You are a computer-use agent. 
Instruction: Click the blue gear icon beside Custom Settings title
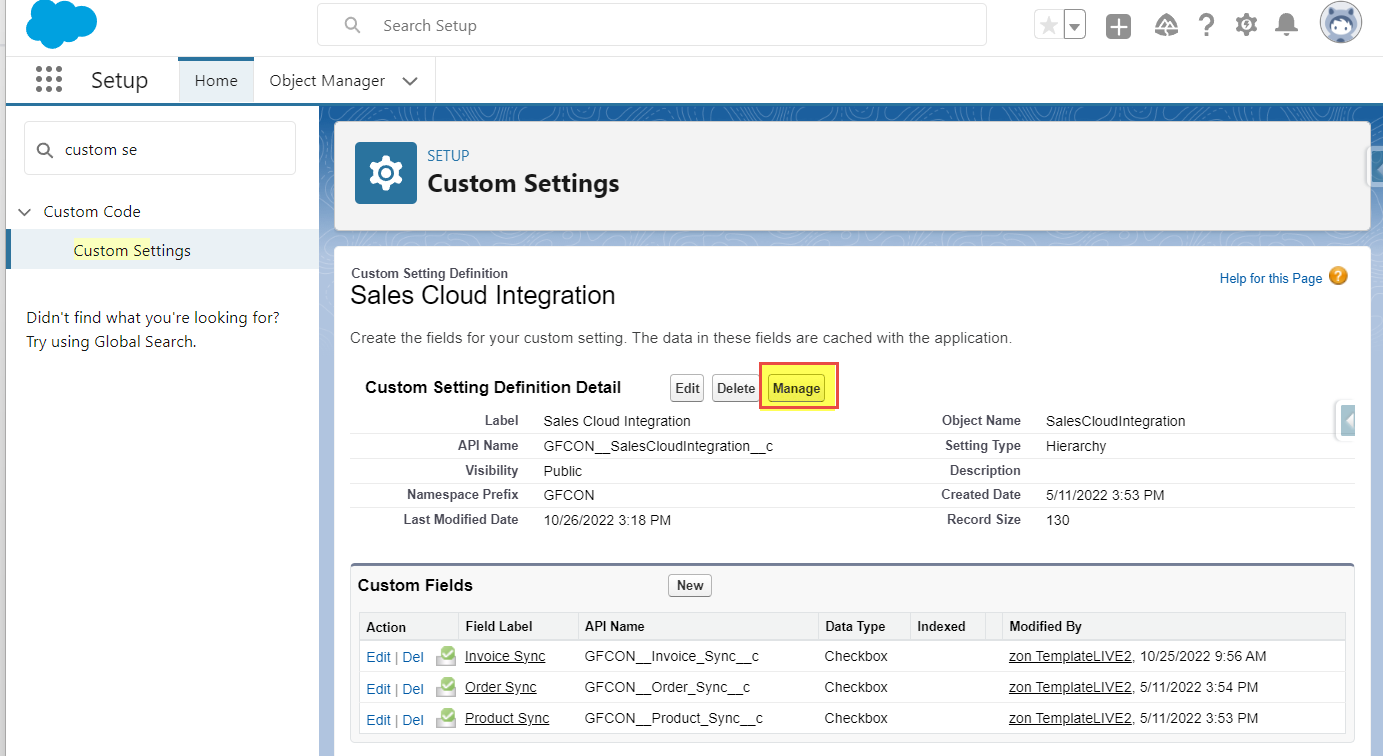click(x=386, y=173)
